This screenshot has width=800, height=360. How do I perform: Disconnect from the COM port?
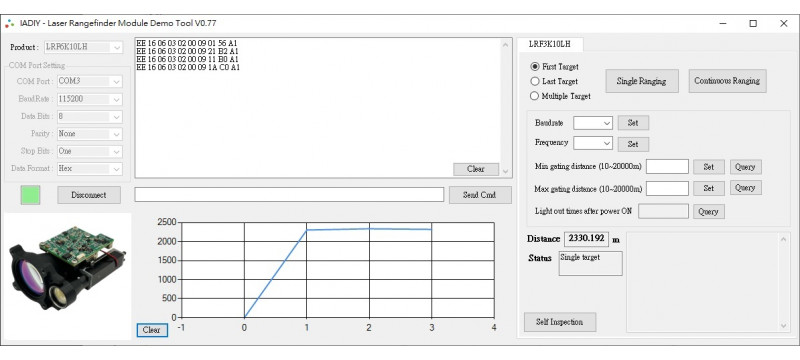89,195
